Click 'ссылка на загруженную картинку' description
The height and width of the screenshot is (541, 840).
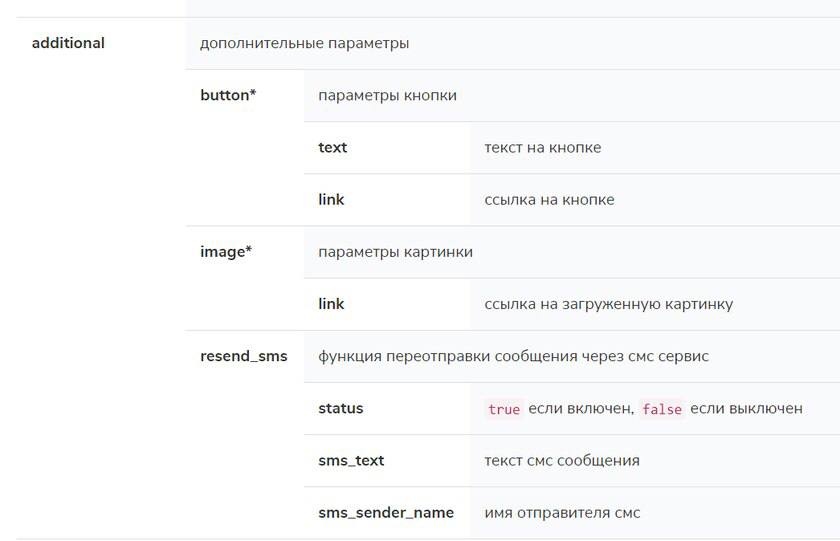click(x=609, y=304)
